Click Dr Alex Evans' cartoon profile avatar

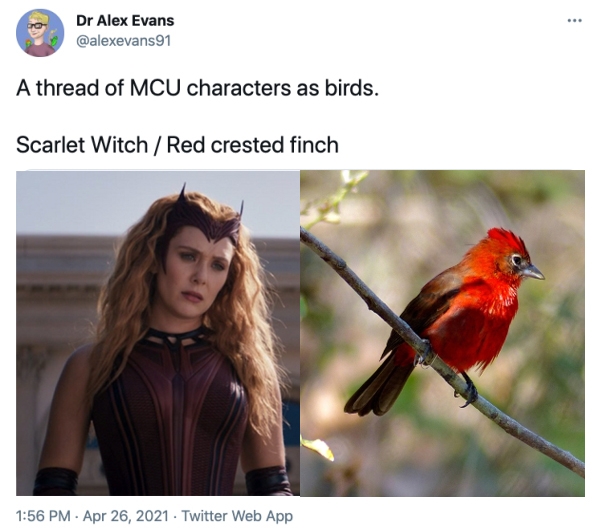point(40,33)
